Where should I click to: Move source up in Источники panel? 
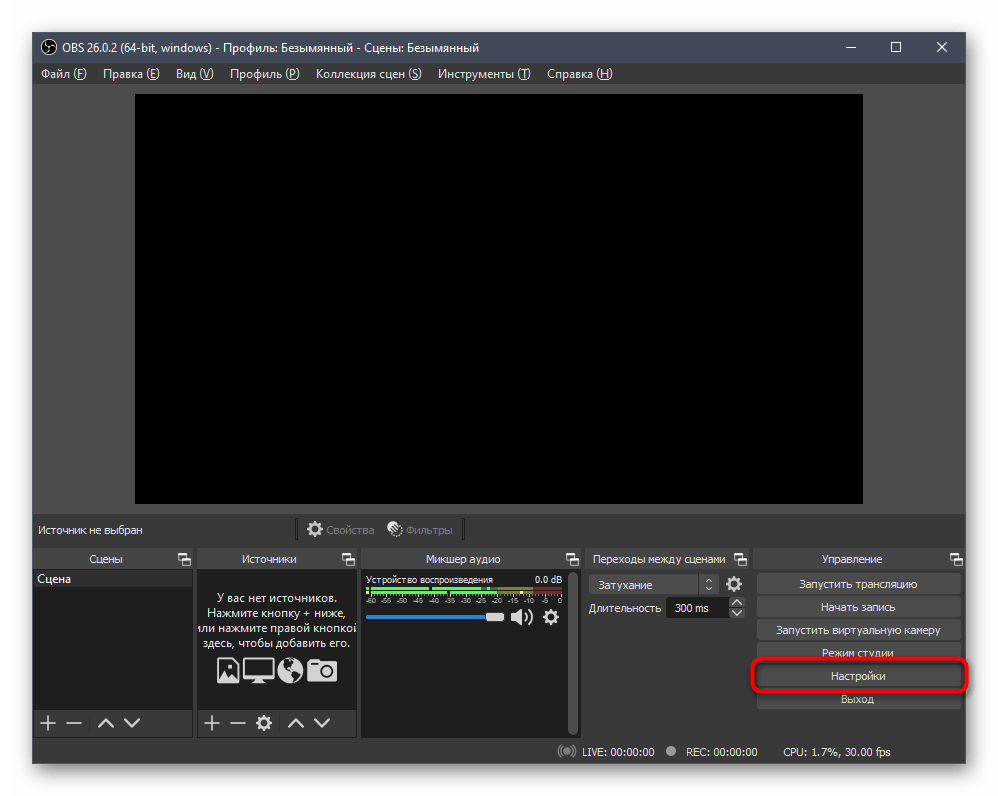(297, 723)
